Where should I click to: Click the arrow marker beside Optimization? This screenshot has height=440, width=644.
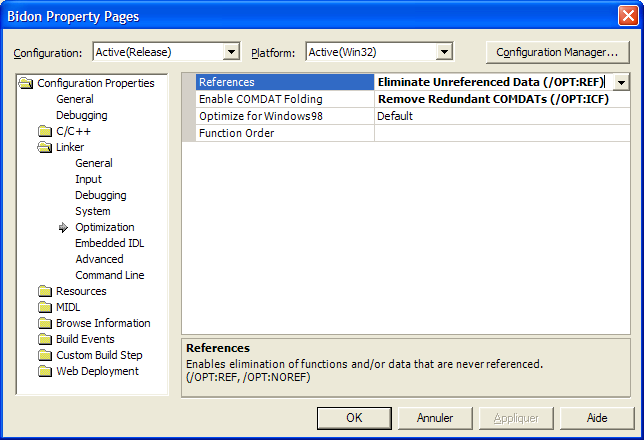pyautogui.click(x=63, y=228)
